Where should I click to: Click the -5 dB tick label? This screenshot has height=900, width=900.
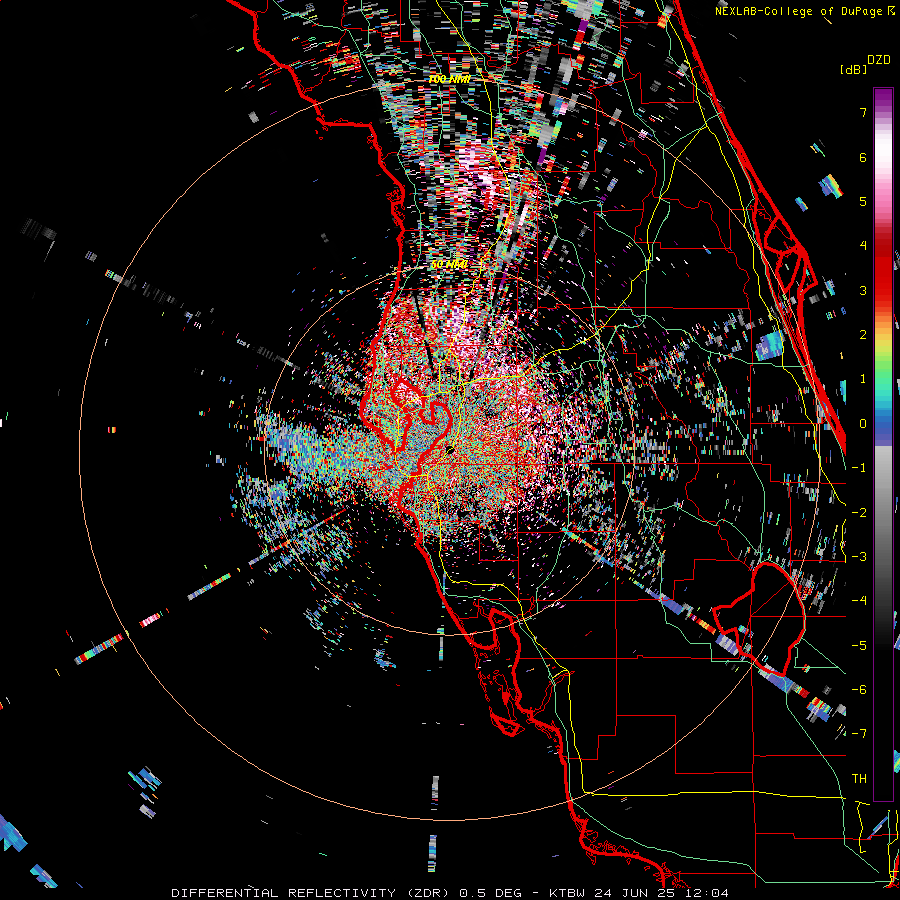(x=859, y=646)
